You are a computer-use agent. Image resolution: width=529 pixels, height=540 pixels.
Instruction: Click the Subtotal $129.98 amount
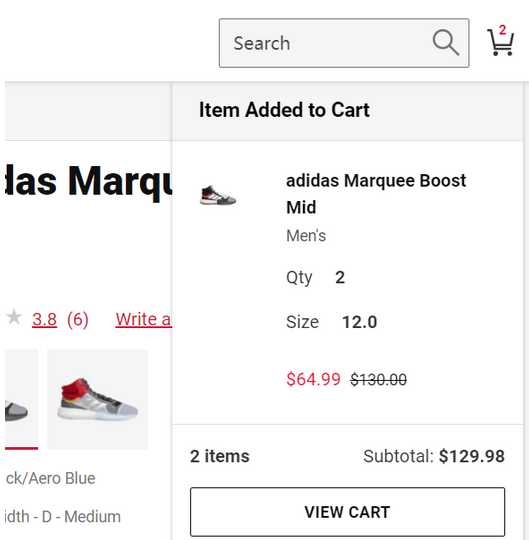point(471,456)
